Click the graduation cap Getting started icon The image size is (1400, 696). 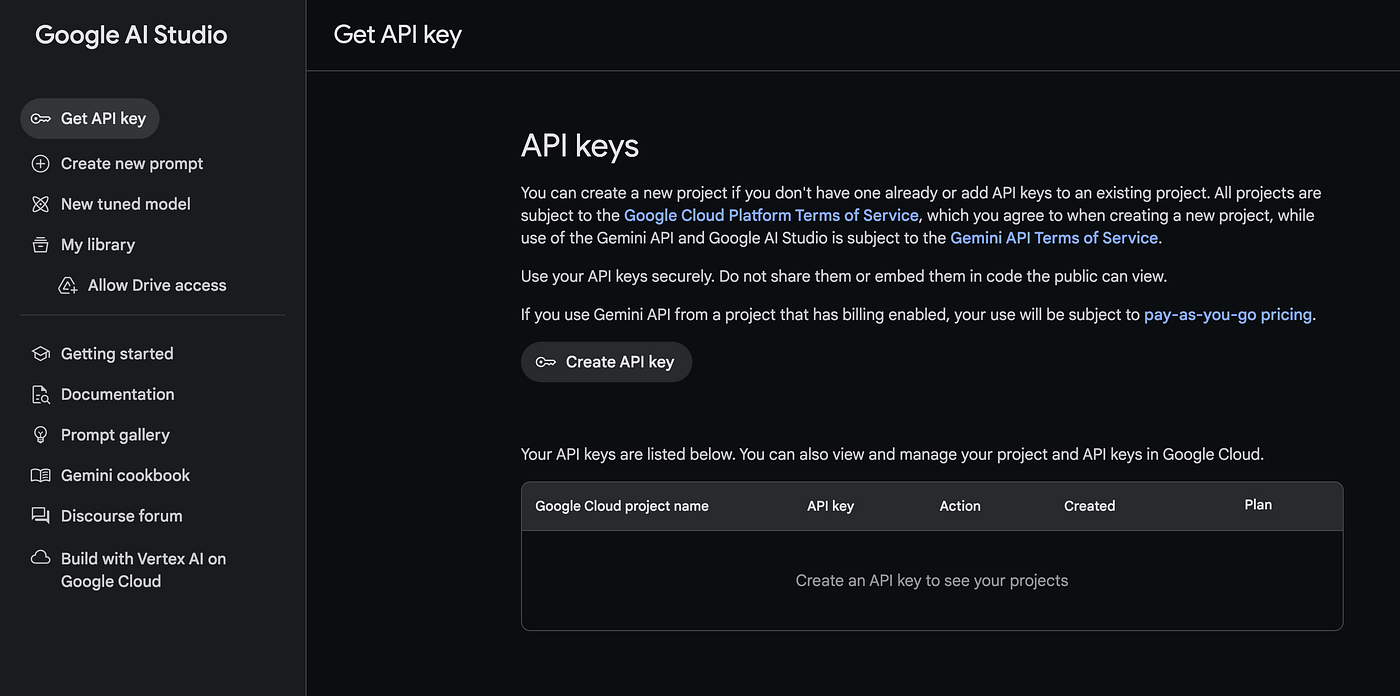click(40, 354)
